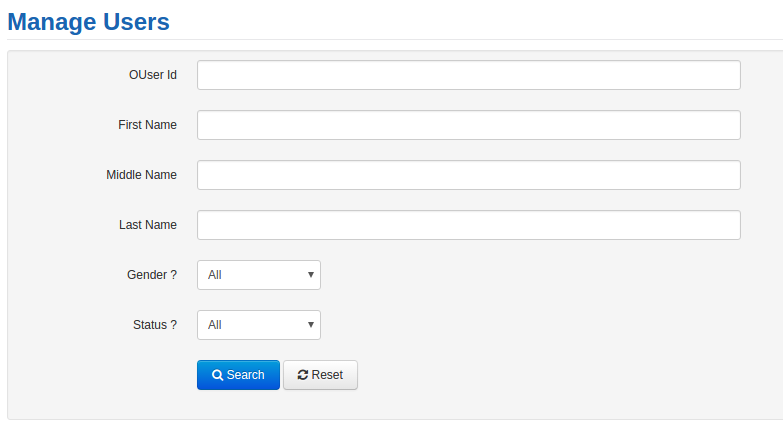Open the Status dropdown
Viewport: 783px width, 428px height.
click(259, 325)
